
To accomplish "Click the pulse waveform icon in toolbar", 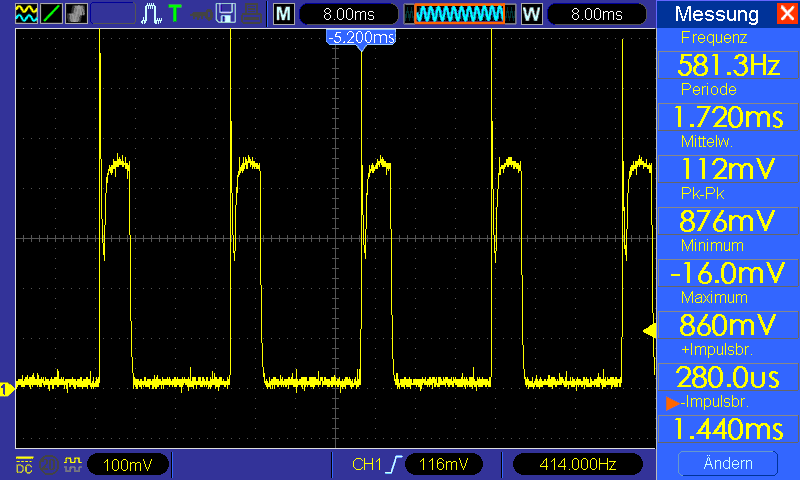I will [153, 14].
